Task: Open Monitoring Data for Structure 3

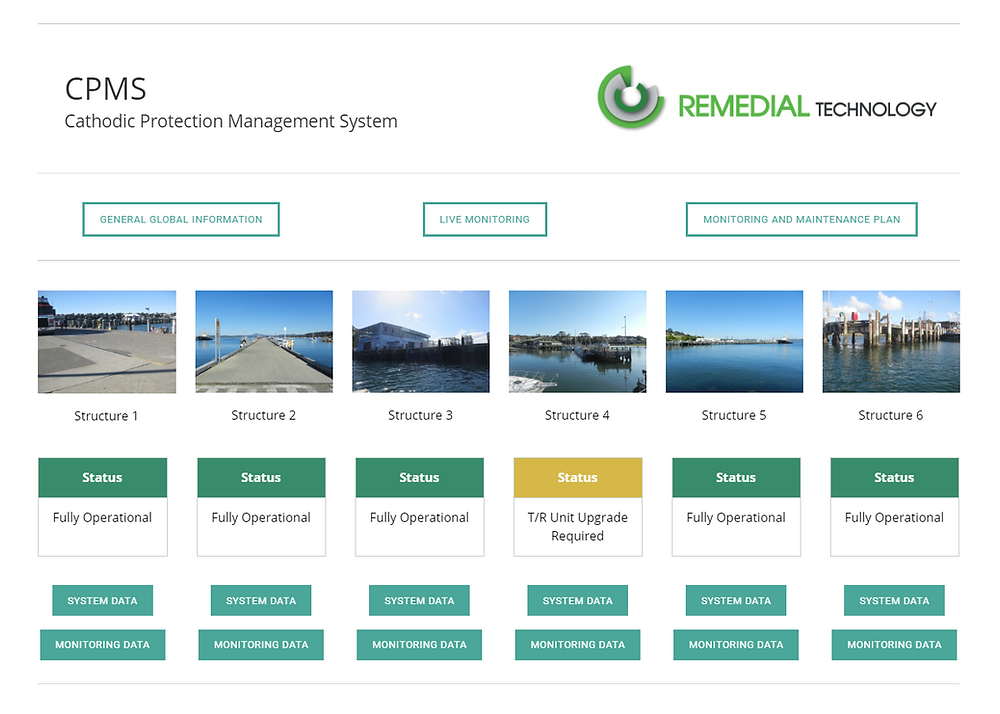Action: point(419,645)
